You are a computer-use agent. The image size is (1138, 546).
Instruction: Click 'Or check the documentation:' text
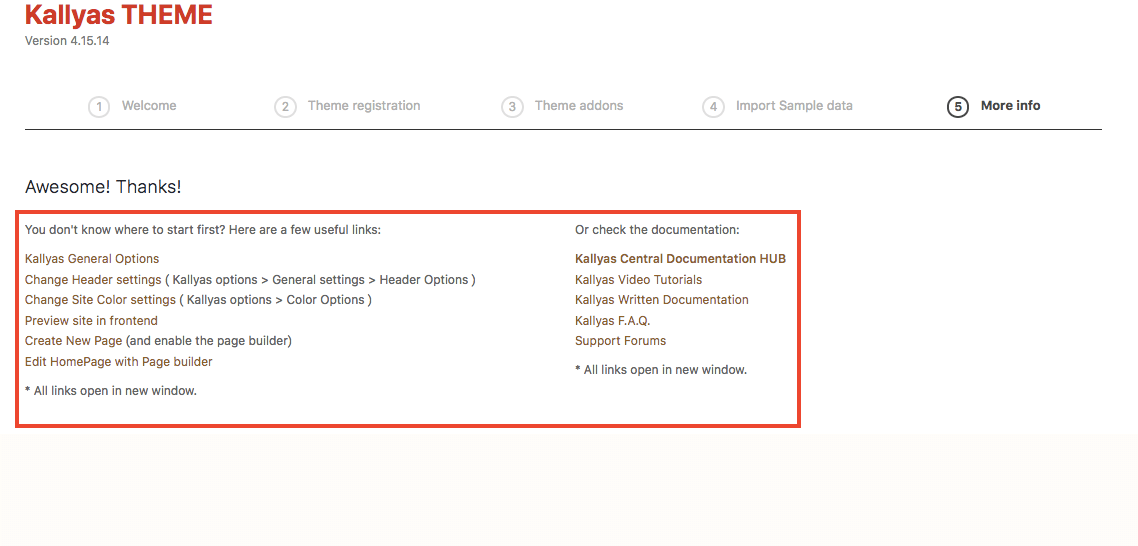[x=657, y=230]
